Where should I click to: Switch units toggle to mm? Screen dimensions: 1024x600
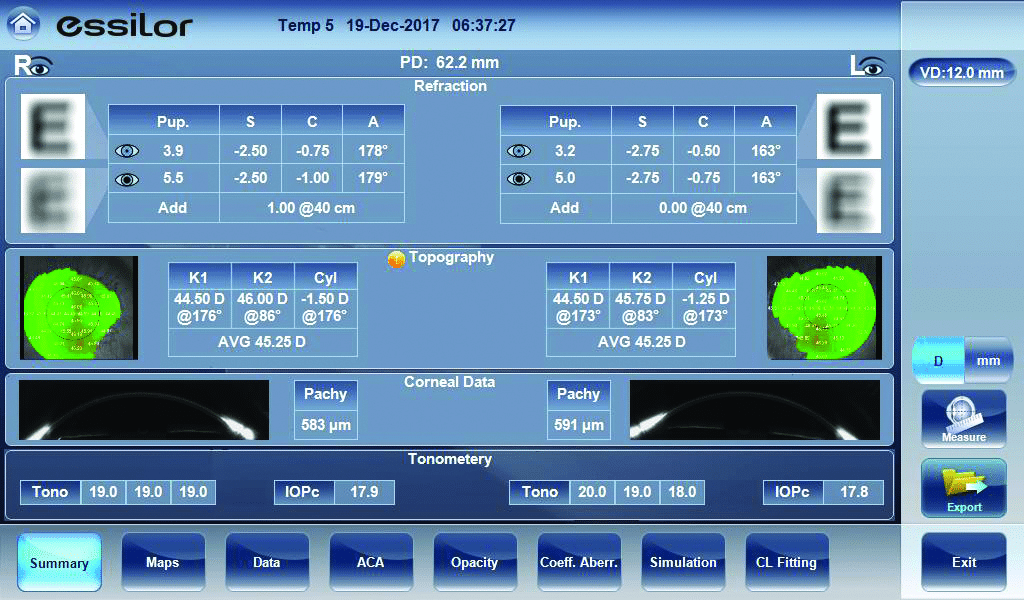pyautogui.click(x=988, y=360)
